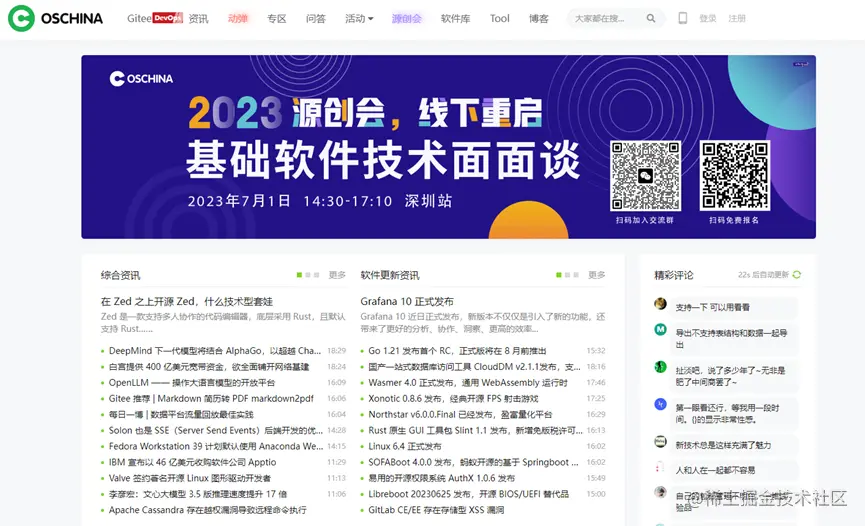Open Rust 原生 GUI Slint 1.1 item
The image size is (865, 526).
pos(476,431)
